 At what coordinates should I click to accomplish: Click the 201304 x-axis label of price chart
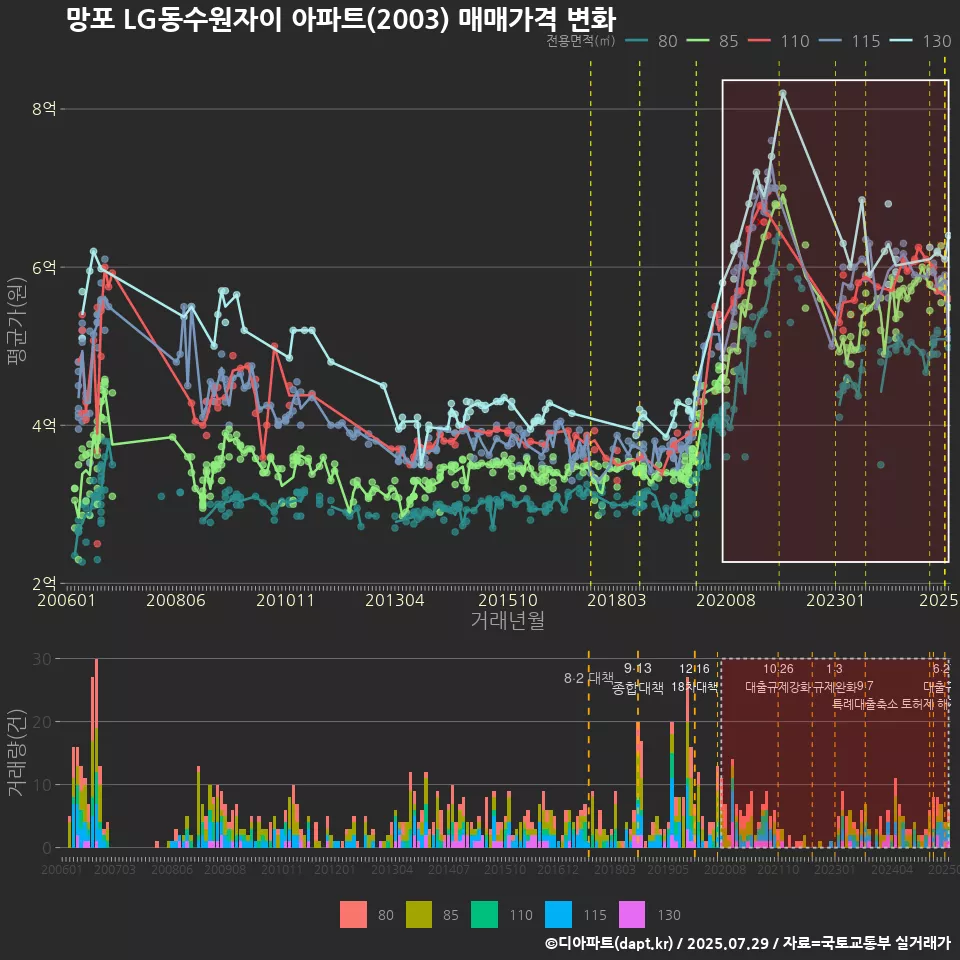pyautogui.click(x=395, y=600)
